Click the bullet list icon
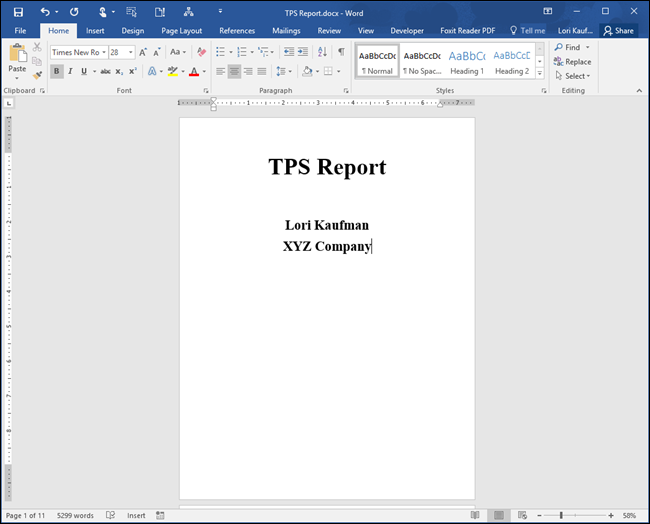 pos(221,51)
